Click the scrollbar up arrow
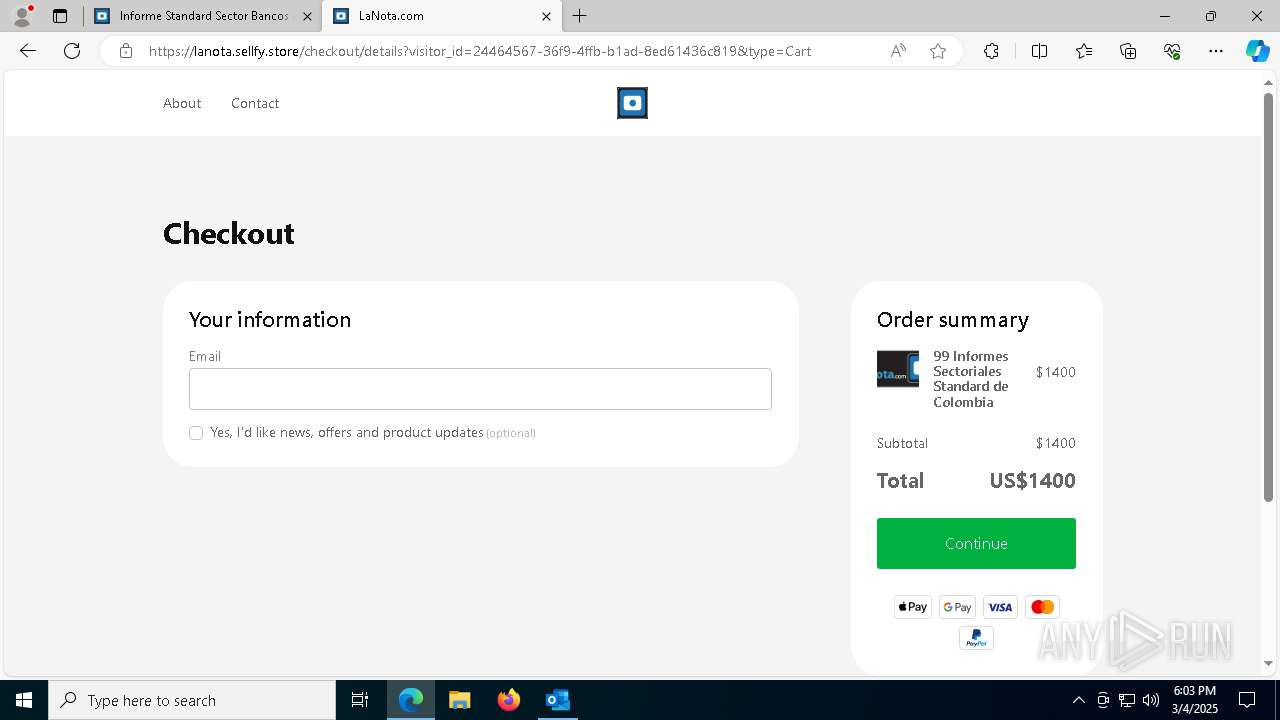1280x720 pixels. [1268, 82]
